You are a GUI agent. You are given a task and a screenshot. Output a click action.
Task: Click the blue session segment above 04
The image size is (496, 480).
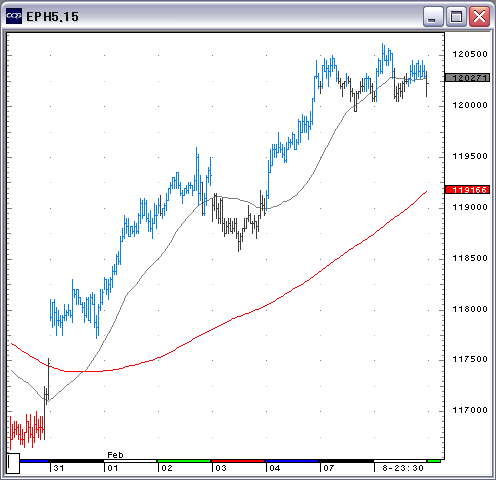point(292,461)
